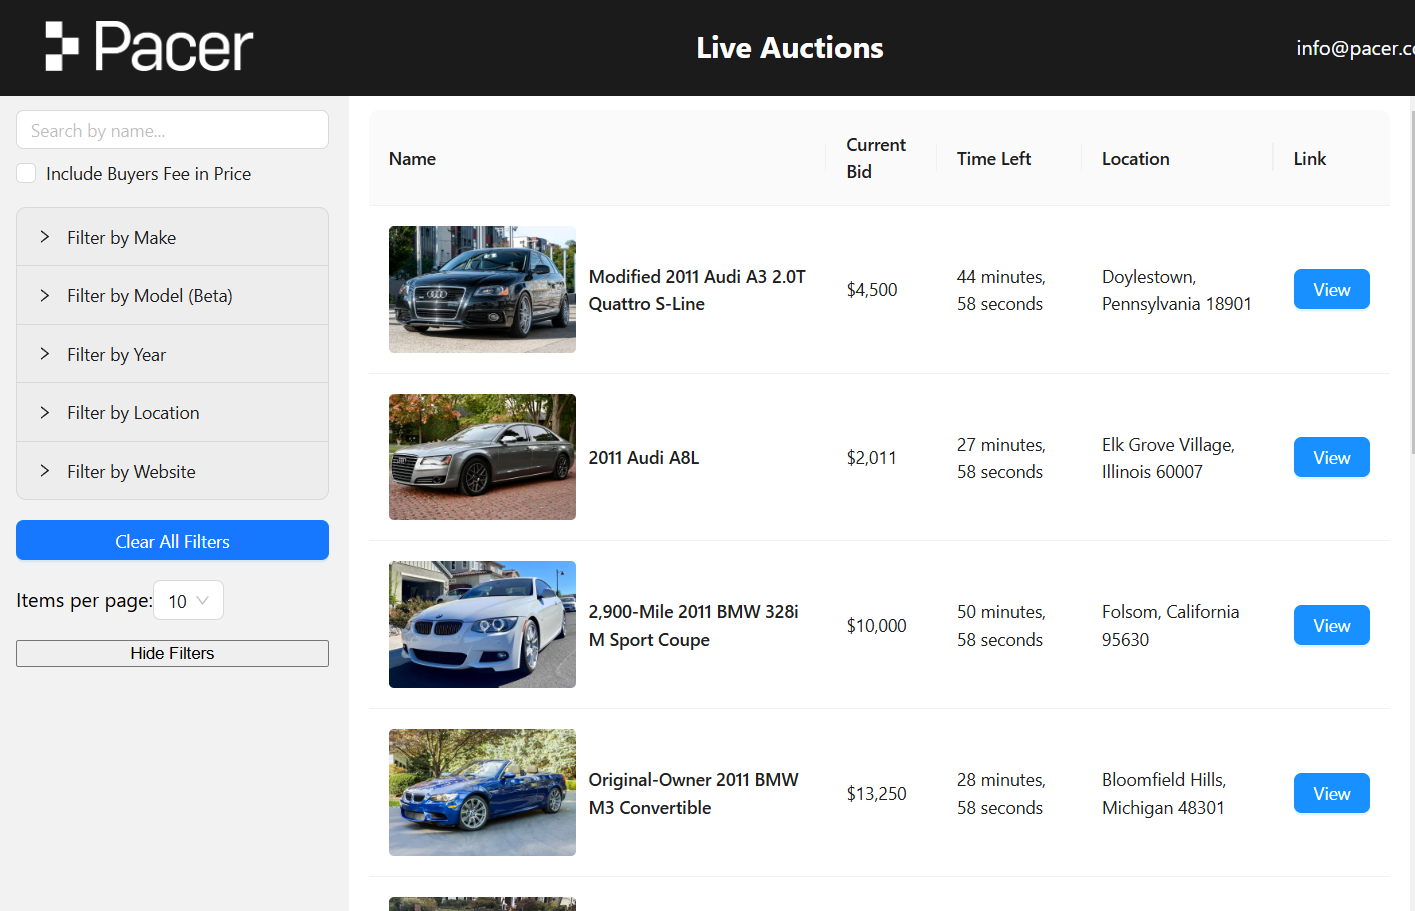Click the $4,500 current bid
1415x911 pixels.
872,289
